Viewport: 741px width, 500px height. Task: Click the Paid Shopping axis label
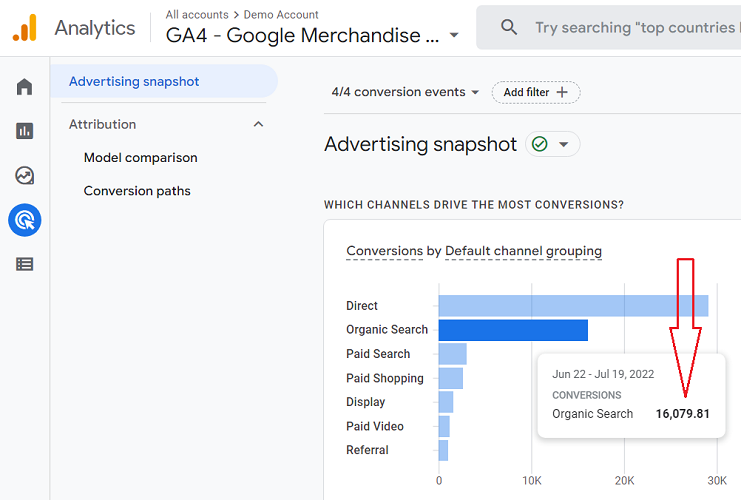click(x=385, y=378)
